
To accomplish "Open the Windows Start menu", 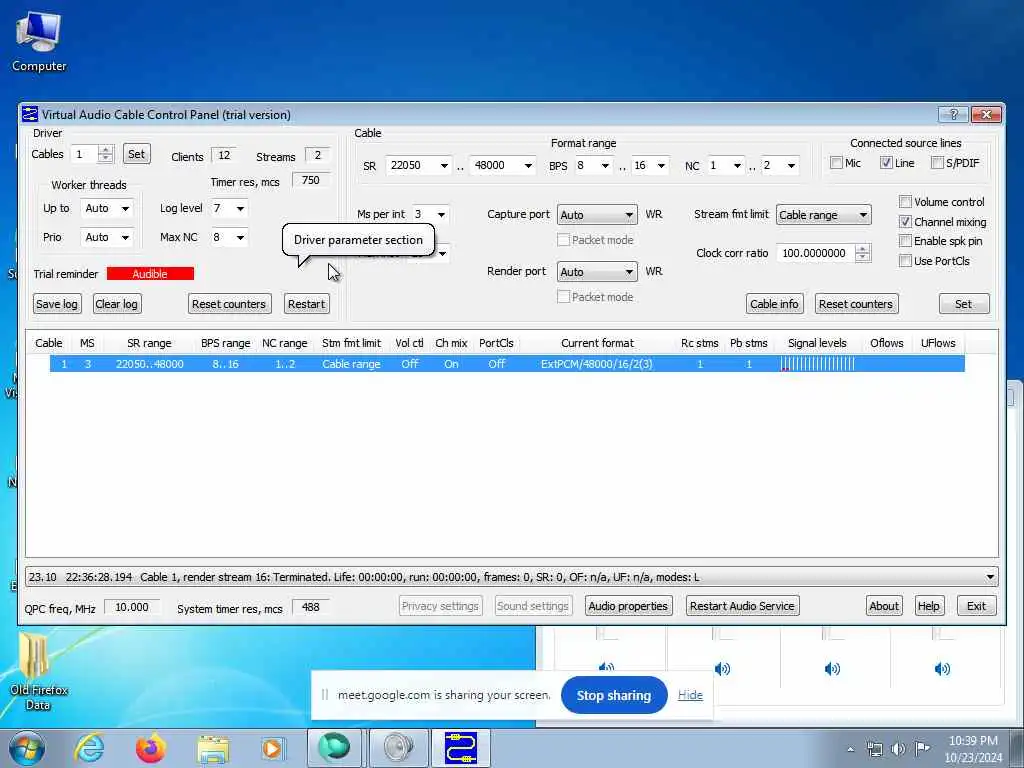I will 27,748.
